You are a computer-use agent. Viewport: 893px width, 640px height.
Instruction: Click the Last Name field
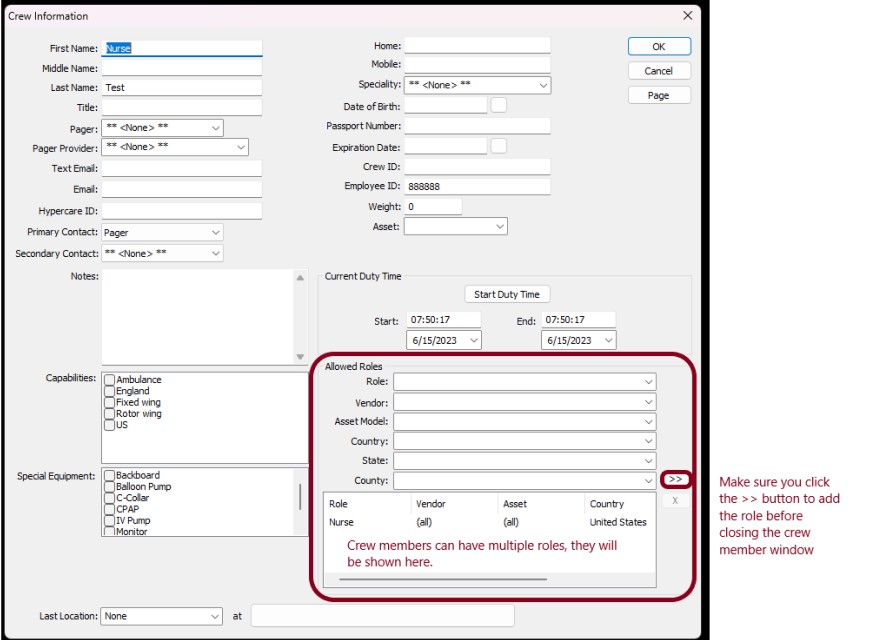(x=182, y=88)
